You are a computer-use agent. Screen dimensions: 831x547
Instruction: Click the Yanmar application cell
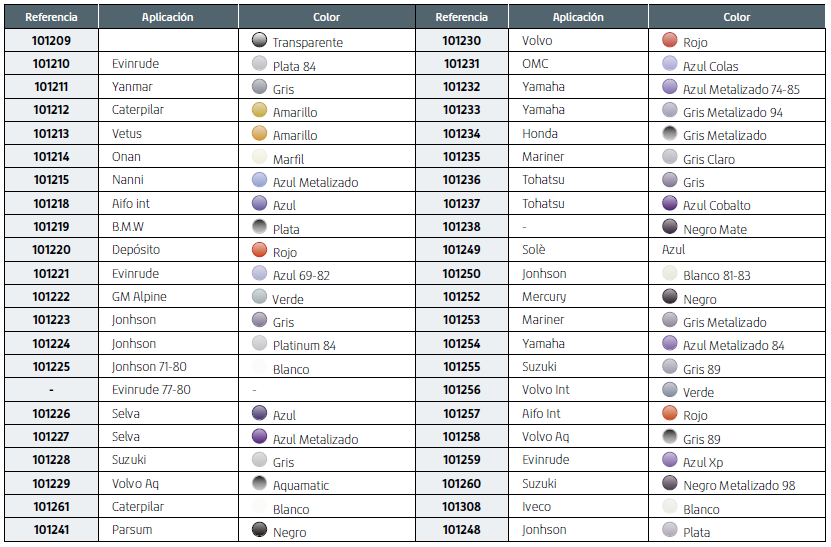132,87
